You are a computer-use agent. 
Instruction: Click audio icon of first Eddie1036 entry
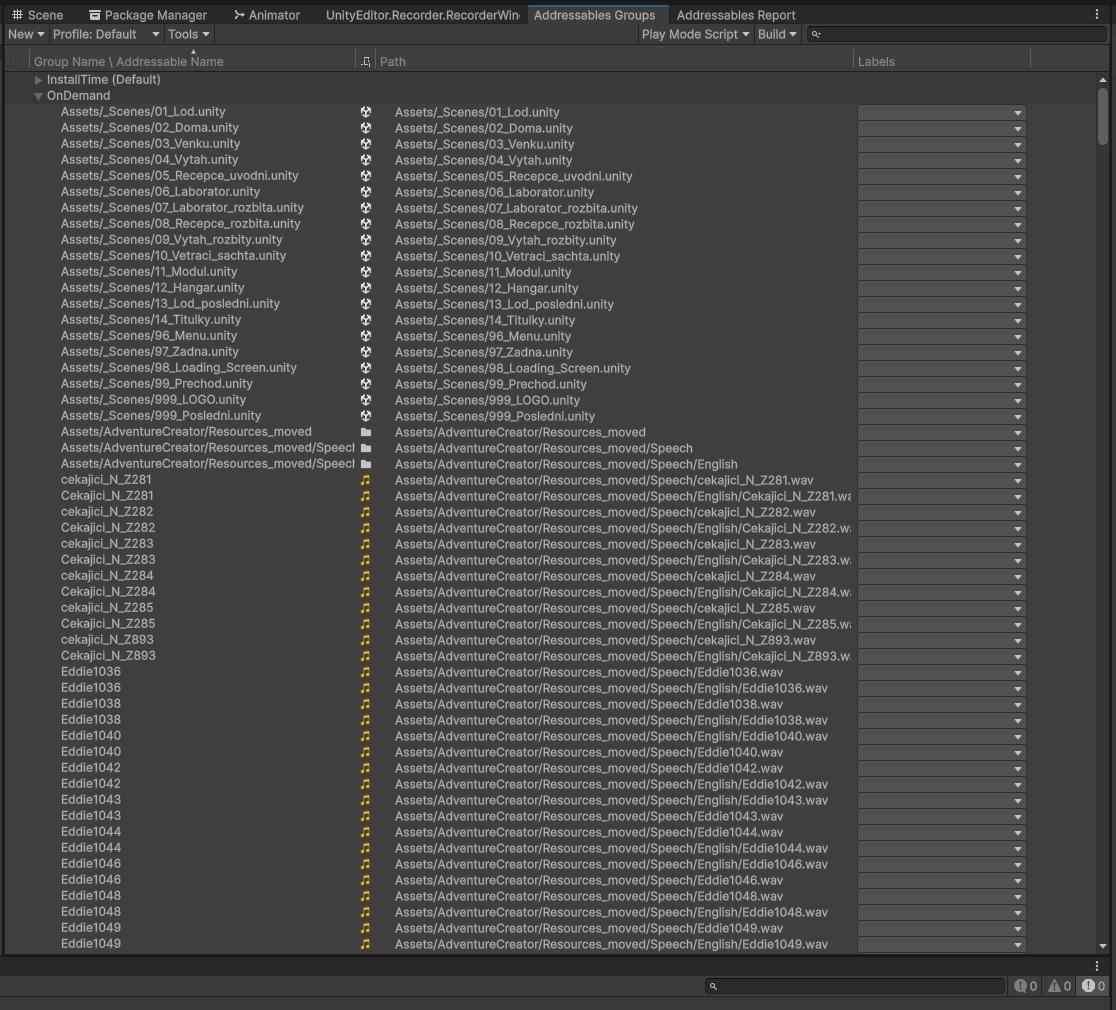coord(366,672)
